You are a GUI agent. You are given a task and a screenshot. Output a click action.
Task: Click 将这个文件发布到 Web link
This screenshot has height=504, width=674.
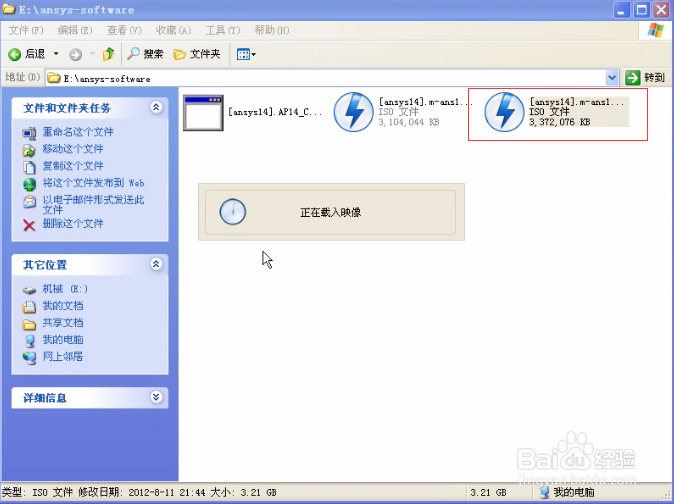coord(93,183)
